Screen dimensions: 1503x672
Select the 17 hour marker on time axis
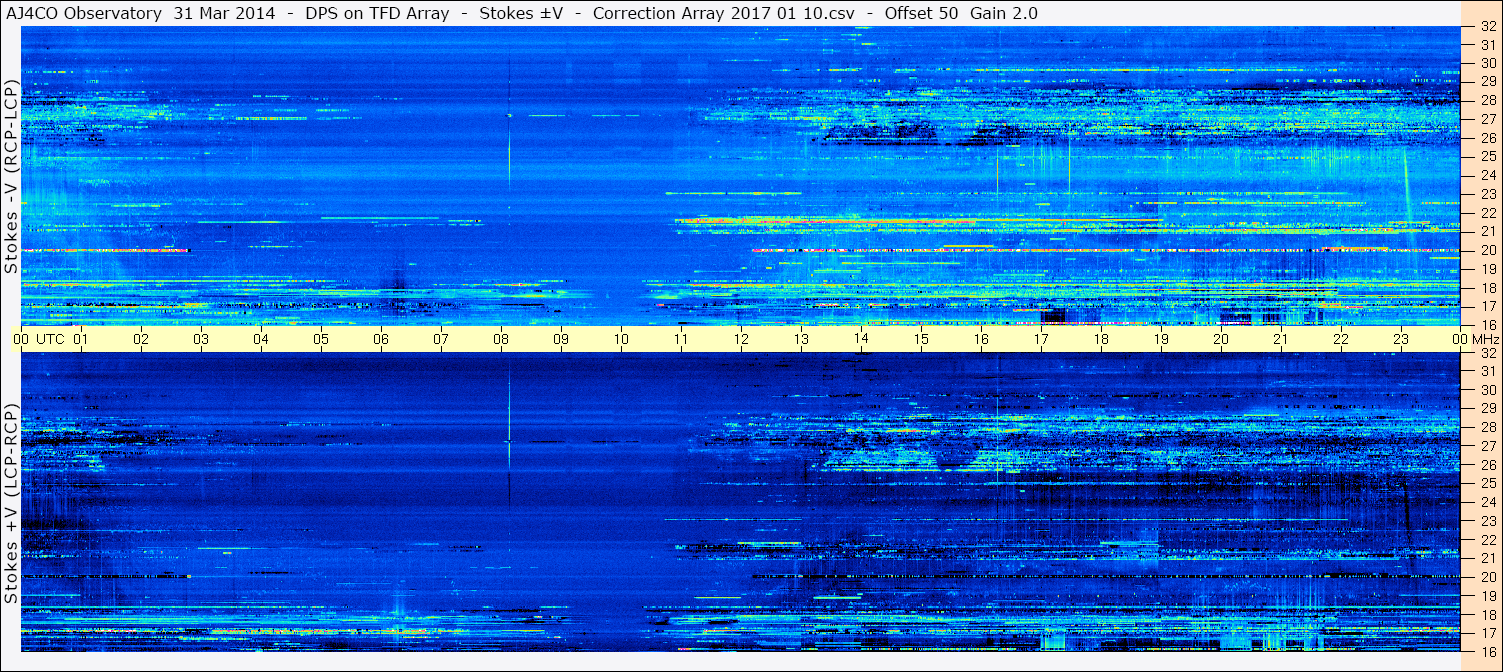(x=1041, y=339)
